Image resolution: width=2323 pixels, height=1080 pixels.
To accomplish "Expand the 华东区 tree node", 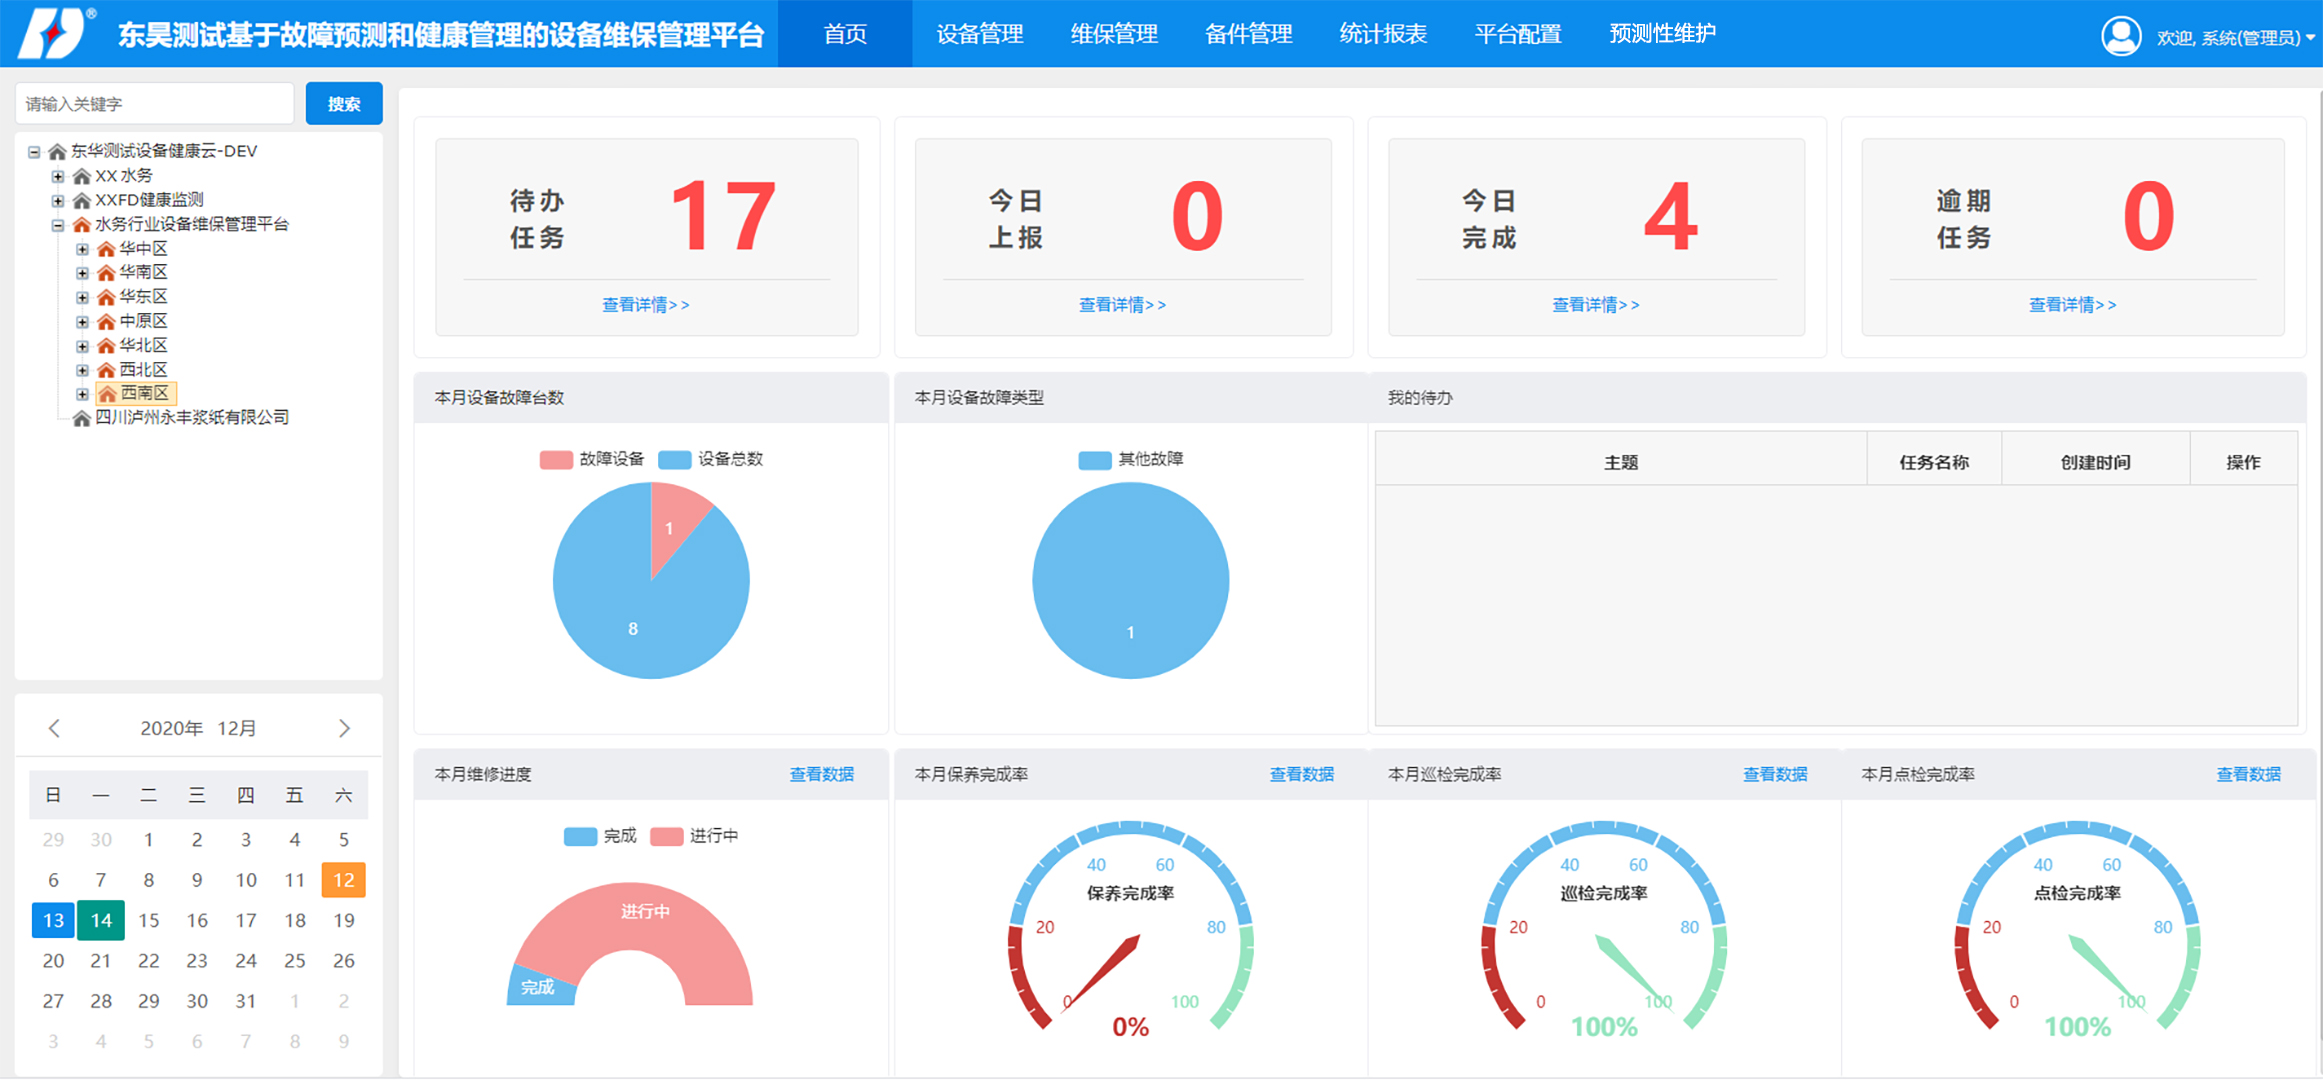I will click(x=83, y=297).
